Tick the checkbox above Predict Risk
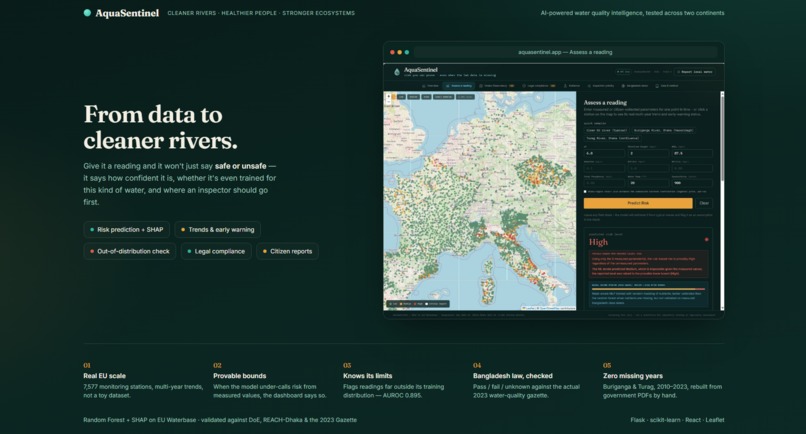The image size is (806, 434). click(x=585, y=192)
